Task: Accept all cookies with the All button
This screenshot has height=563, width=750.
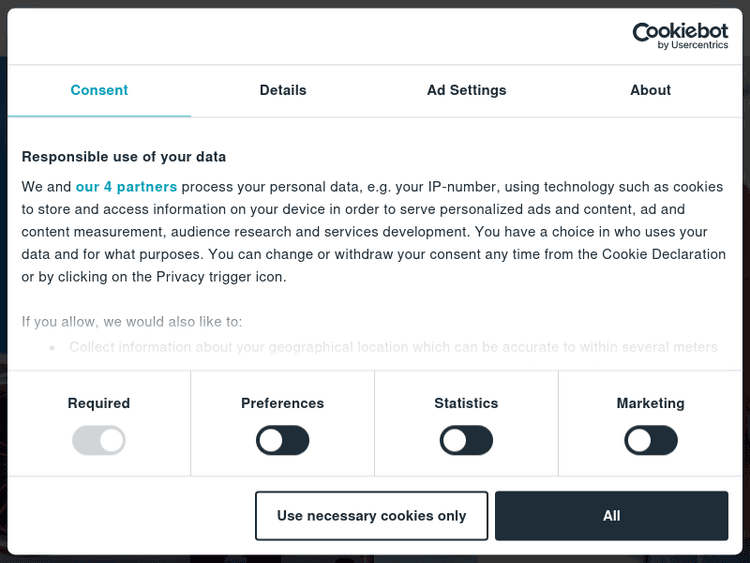Action: pos(611,516)
